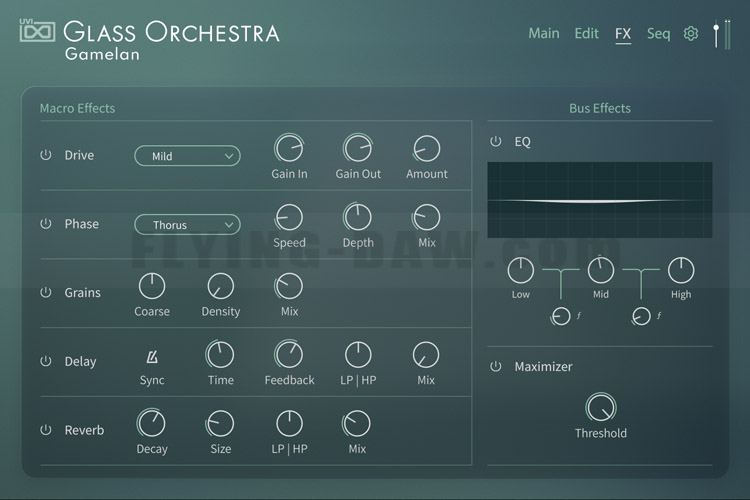Image resolution: width=750 pixels, height=500 pixels.
Task: Click the Delay Time knob
Action: pyautogui.click(x=221, y=355)
